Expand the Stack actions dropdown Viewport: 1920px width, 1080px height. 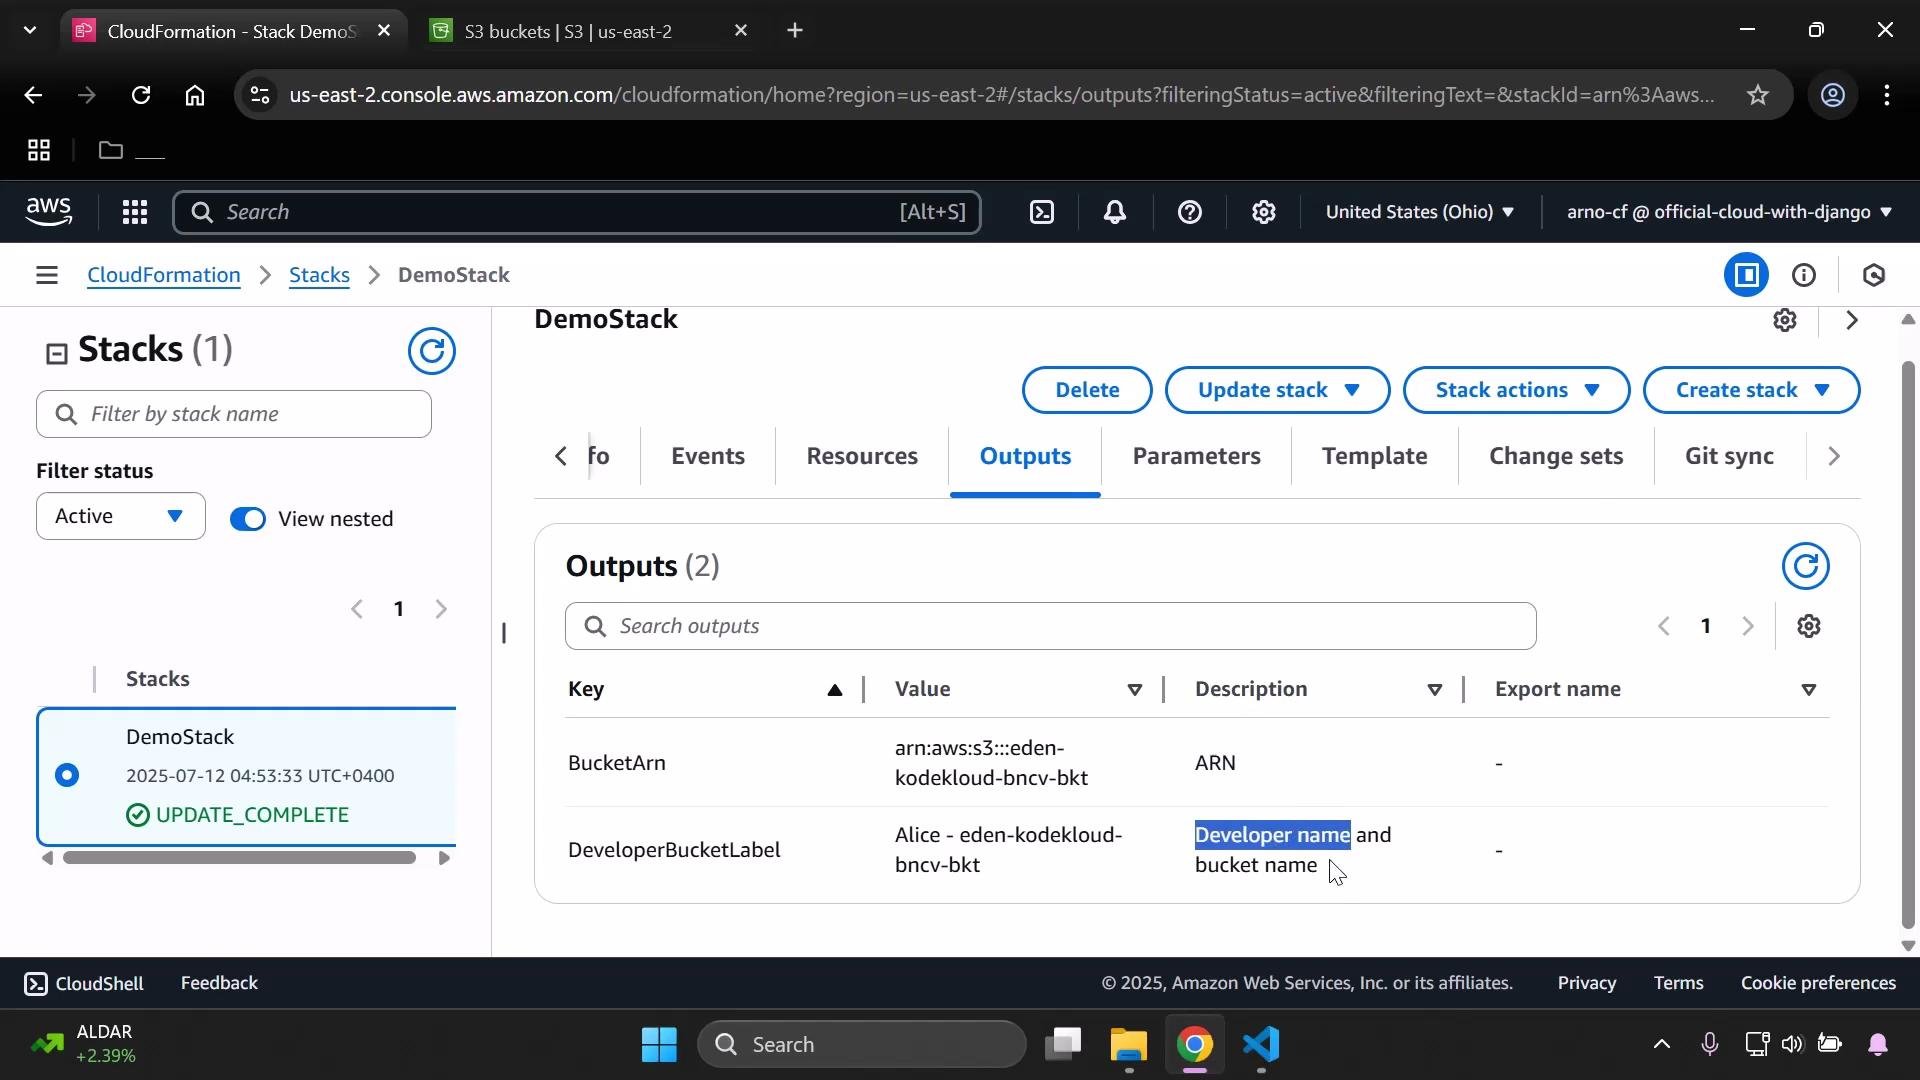1516,390
